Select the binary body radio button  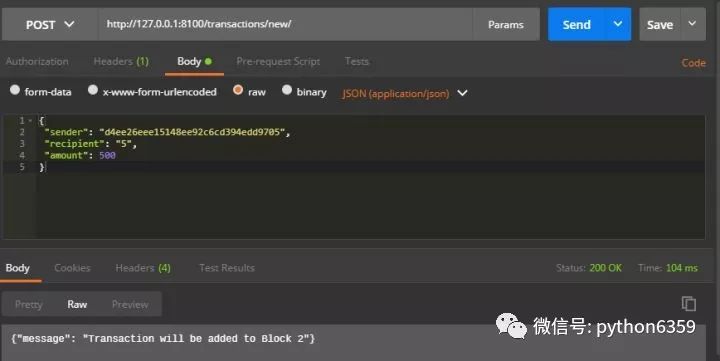tap(287, 90)
